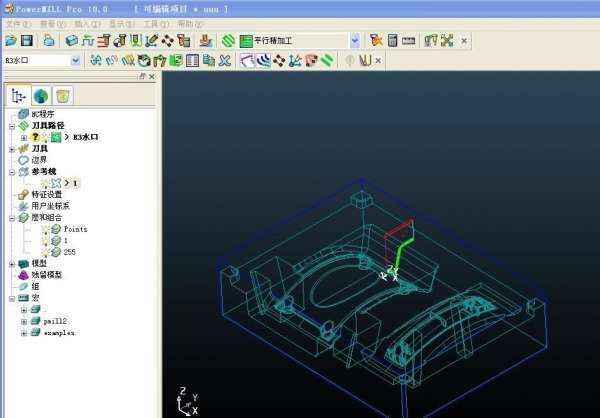Open the B3水口 active toolpath dropdown
The height and width of the screenshot is (418, 600).
pyautogui.click(x=76, y=61)
